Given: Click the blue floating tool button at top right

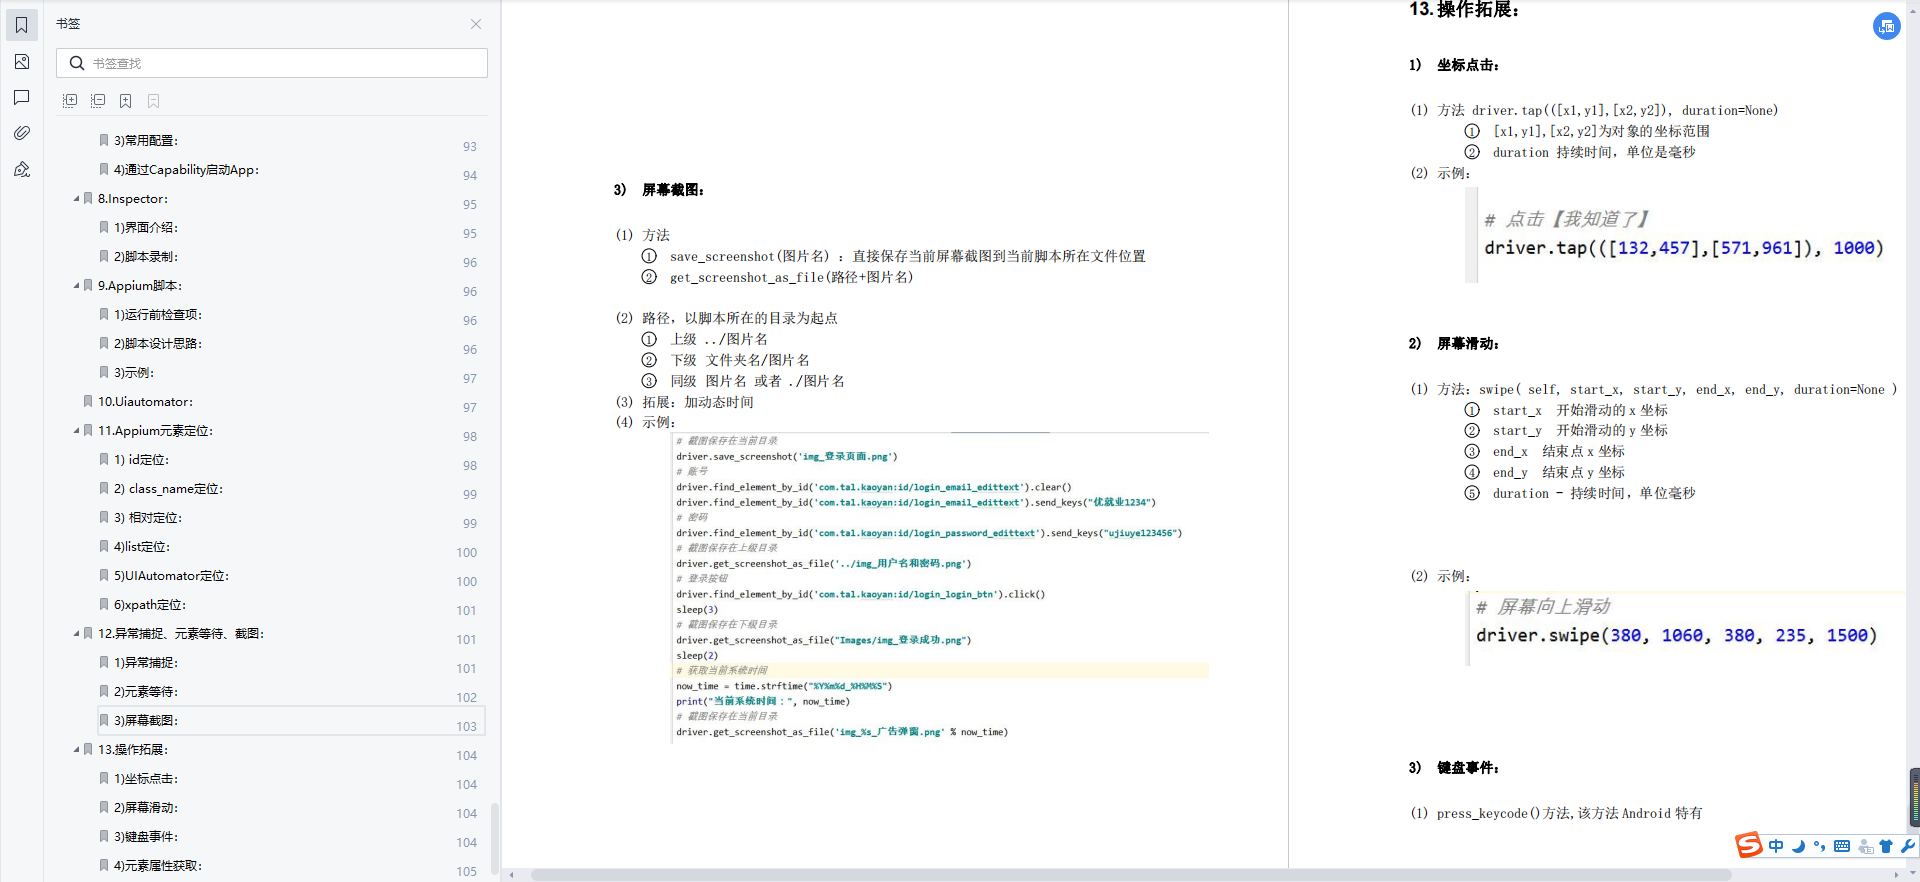Looking at the screenshot, I should pos(1886,26).
